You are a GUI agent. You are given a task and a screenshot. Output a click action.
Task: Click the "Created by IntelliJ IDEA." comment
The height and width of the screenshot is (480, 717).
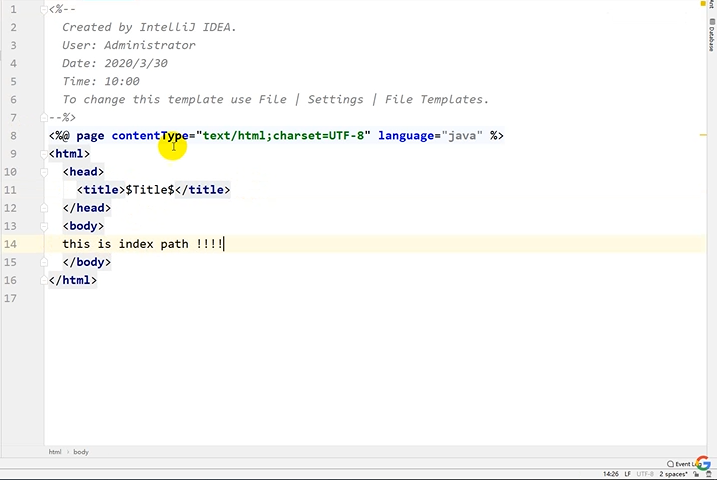point(149,27)
